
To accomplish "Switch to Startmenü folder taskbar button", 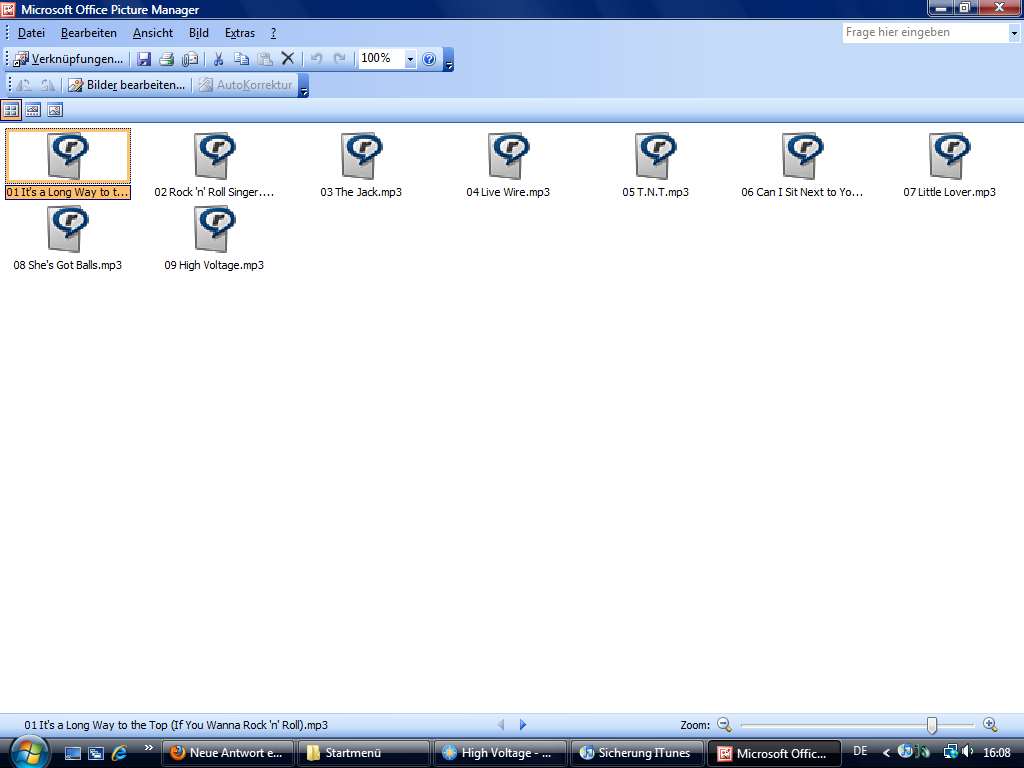I will pos(364,753).
